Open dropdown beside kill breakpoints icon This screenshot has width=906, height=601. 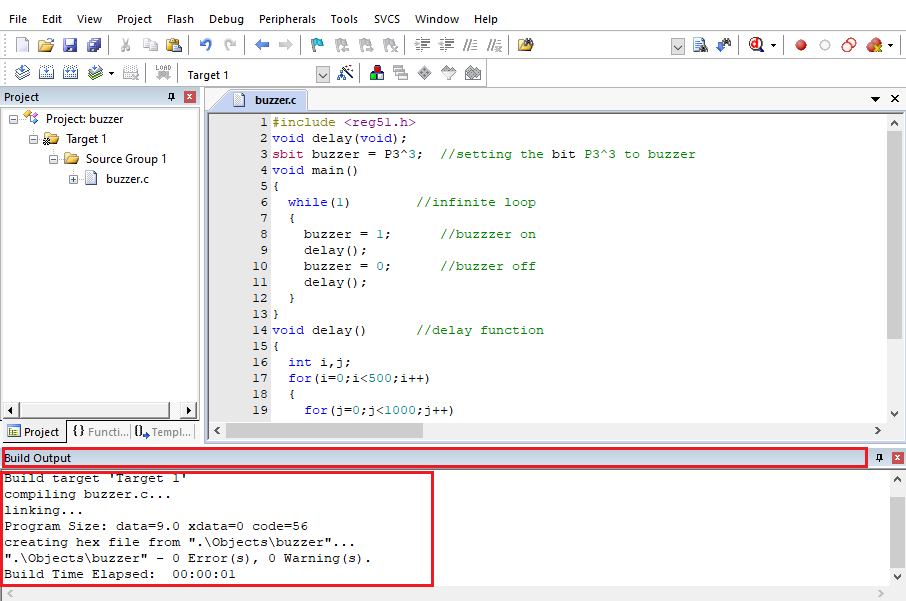coord(890,46)
